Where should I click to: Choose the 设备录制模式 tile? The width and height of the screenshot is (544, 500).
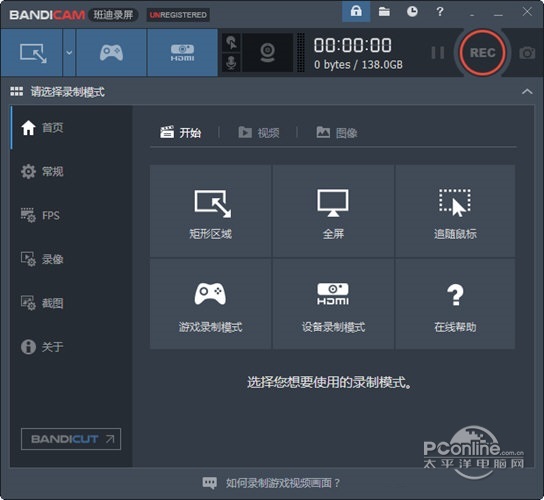(x=333, y=304)
